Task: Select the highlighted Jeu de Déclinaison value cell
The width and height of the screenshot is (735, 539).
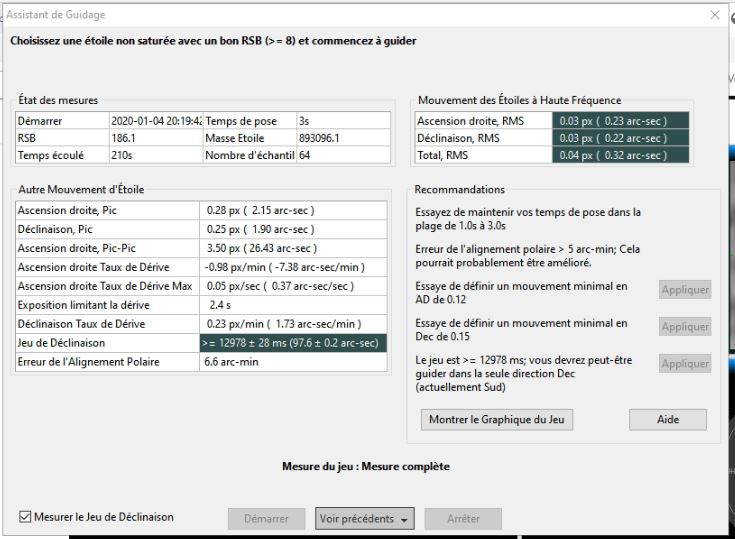Action: pos(292,343)
